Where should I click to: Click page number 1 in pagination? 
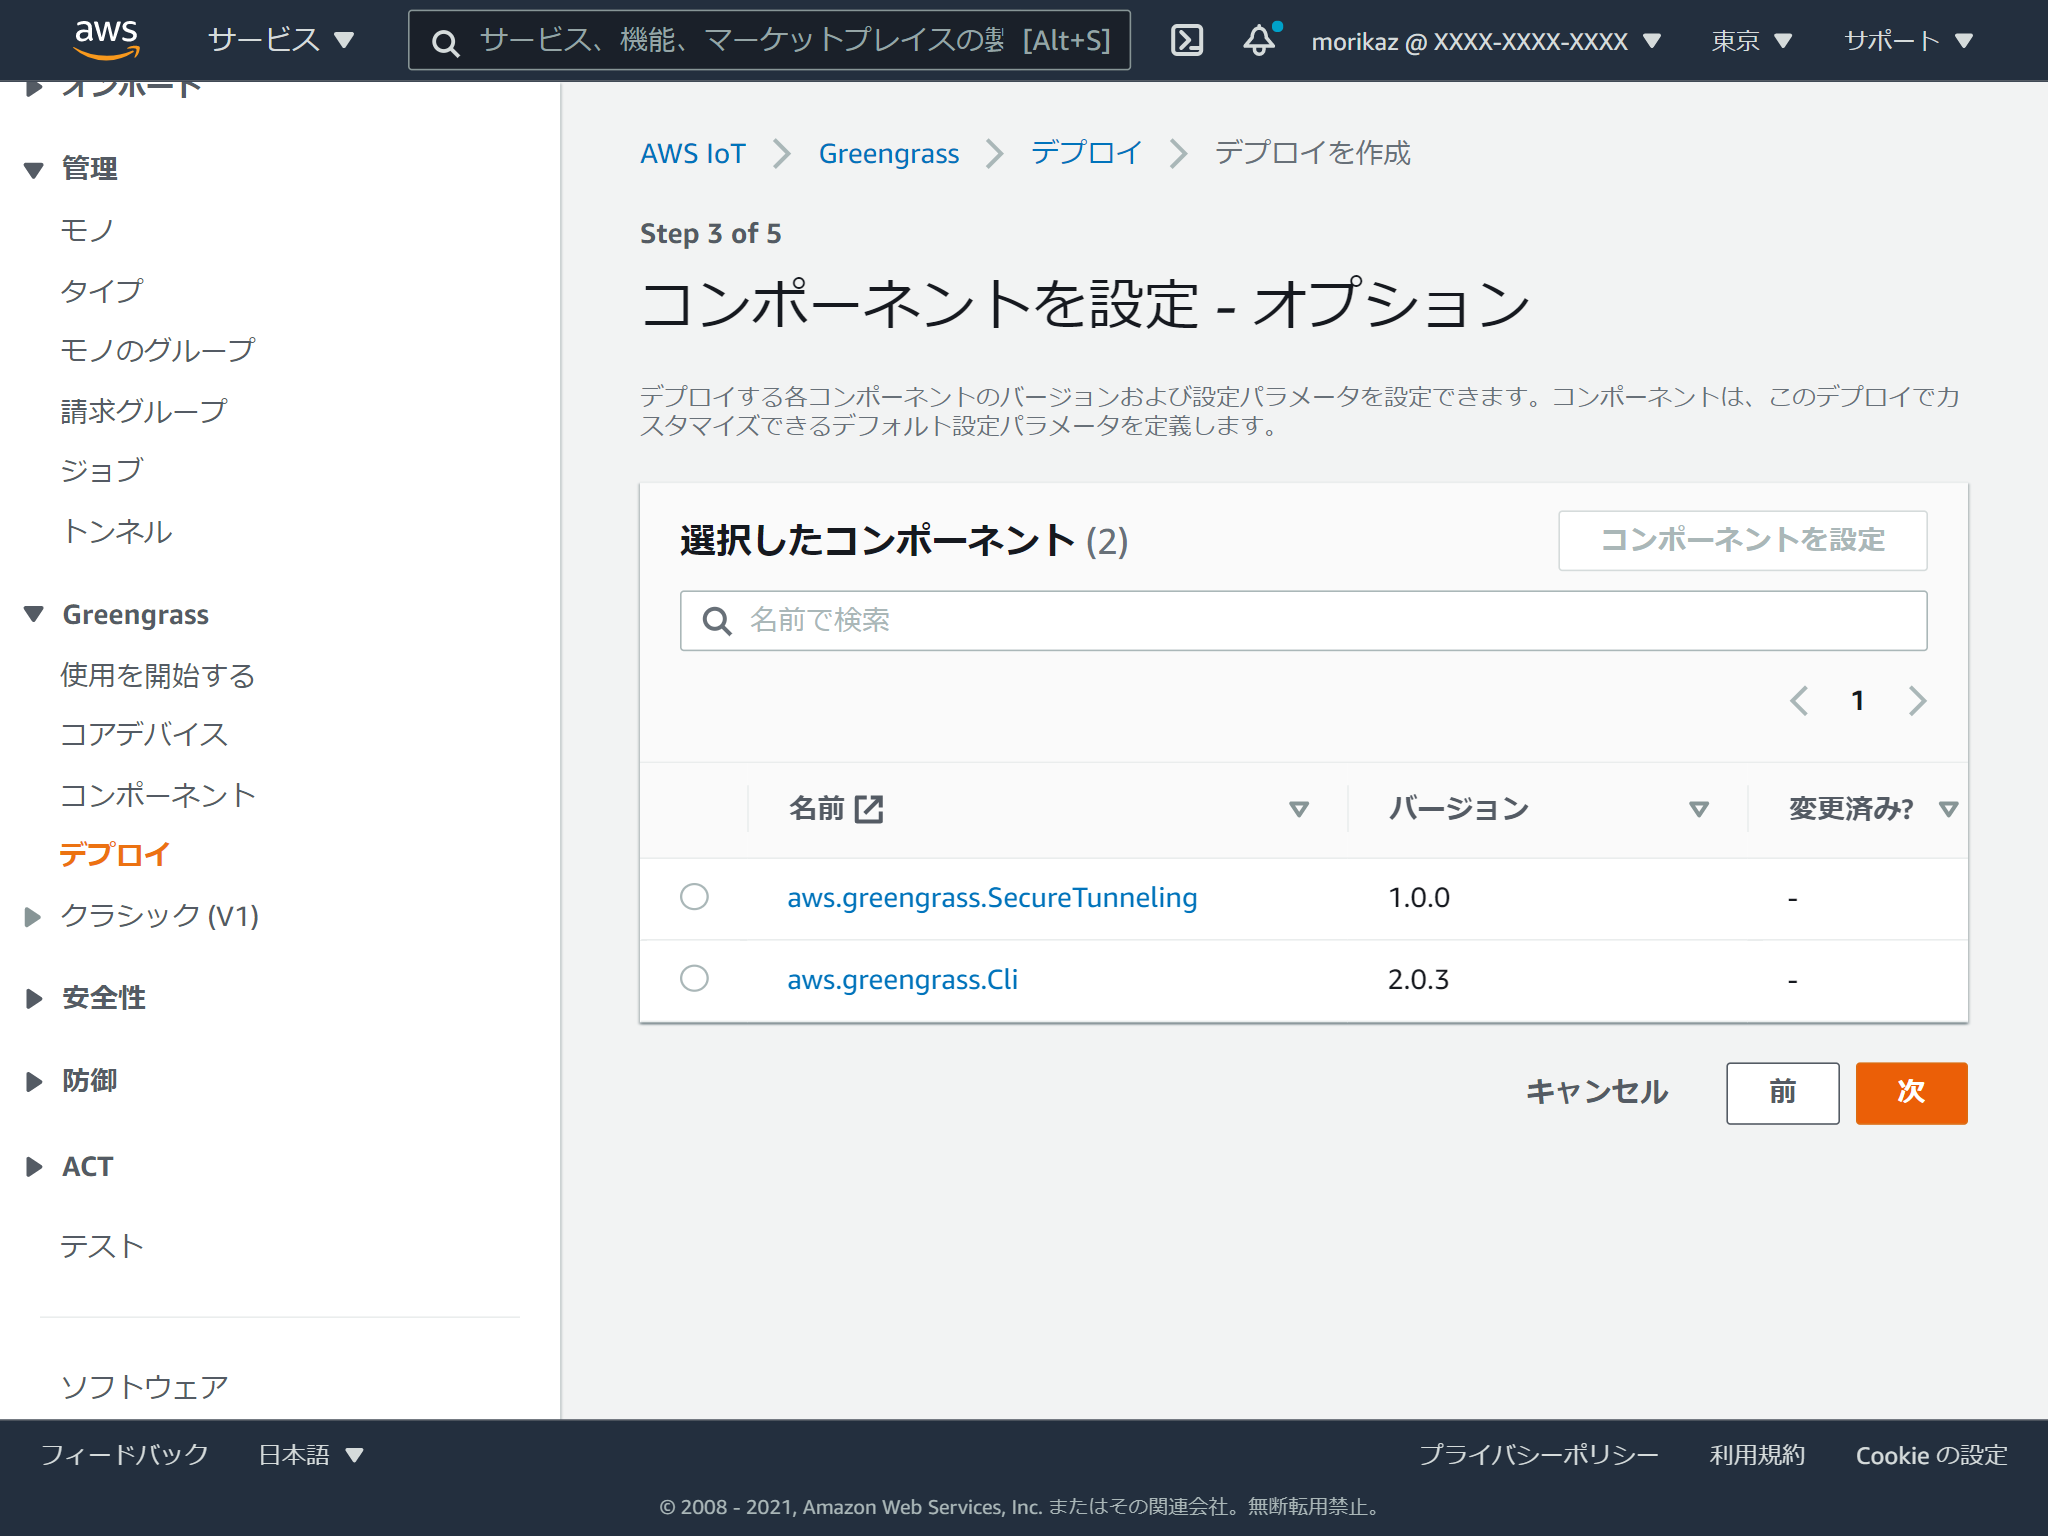[x=1857, y=701]
